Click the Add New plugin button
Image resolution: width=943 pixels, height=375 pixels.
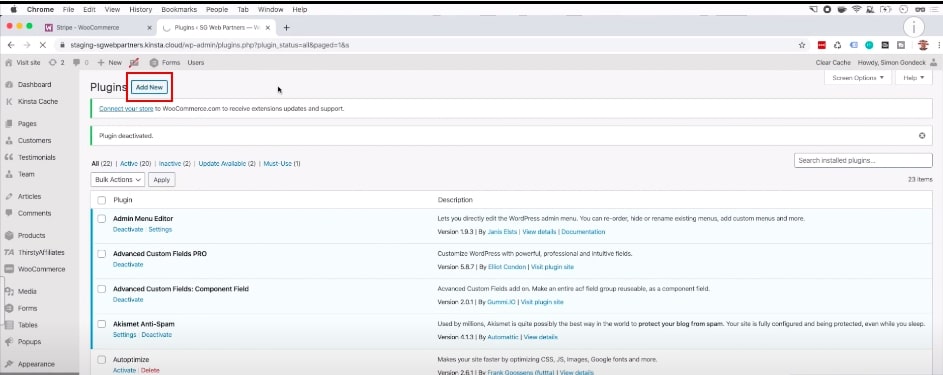click(x=149, y=87)
